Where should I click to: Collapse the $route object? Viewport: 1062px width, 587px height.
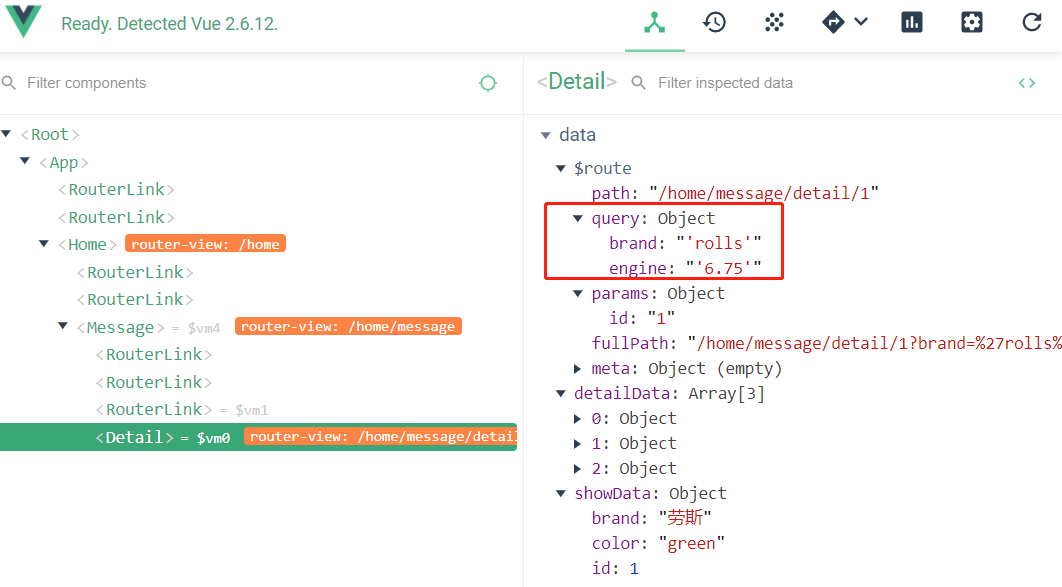tap(561, 168)
